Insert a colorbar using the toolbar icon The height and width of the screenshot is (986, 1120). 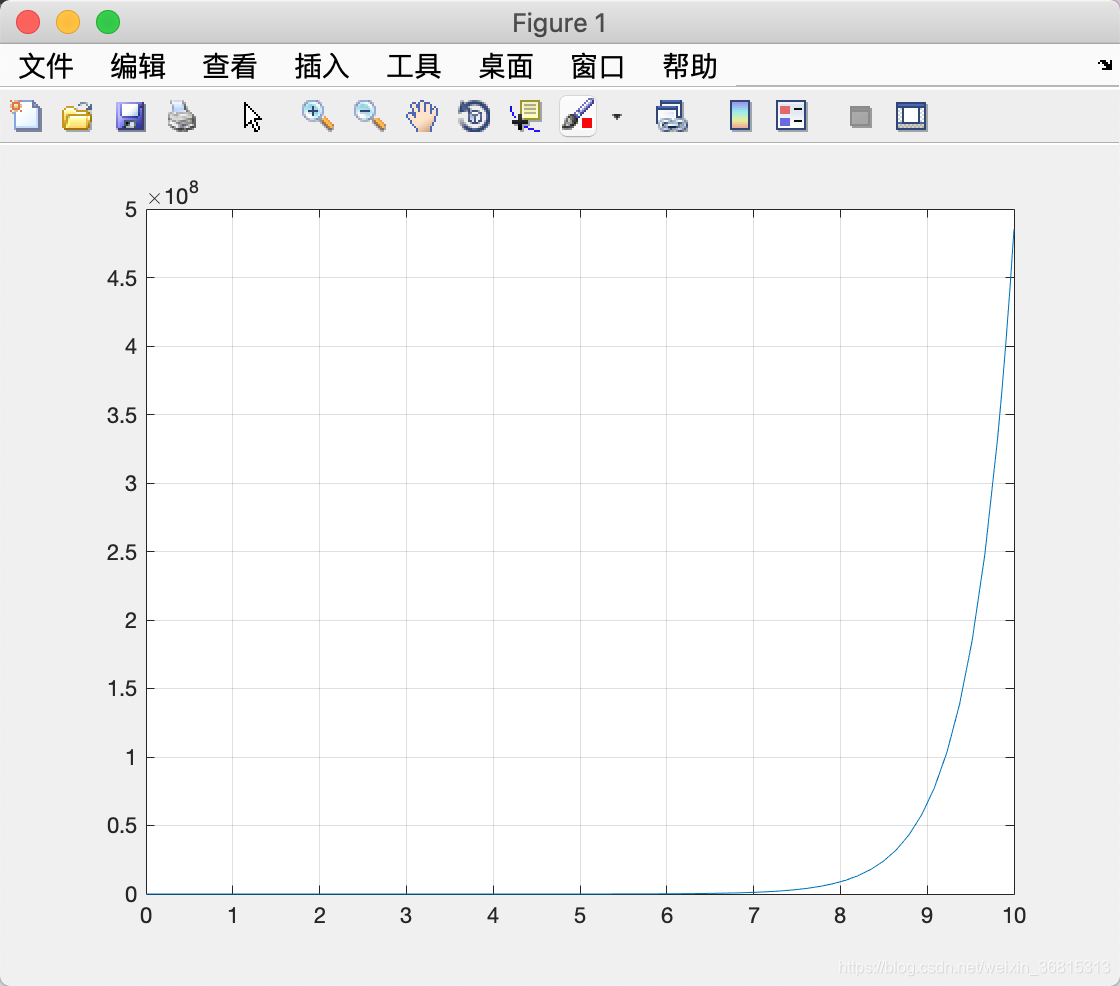click(x=740, y=116)
